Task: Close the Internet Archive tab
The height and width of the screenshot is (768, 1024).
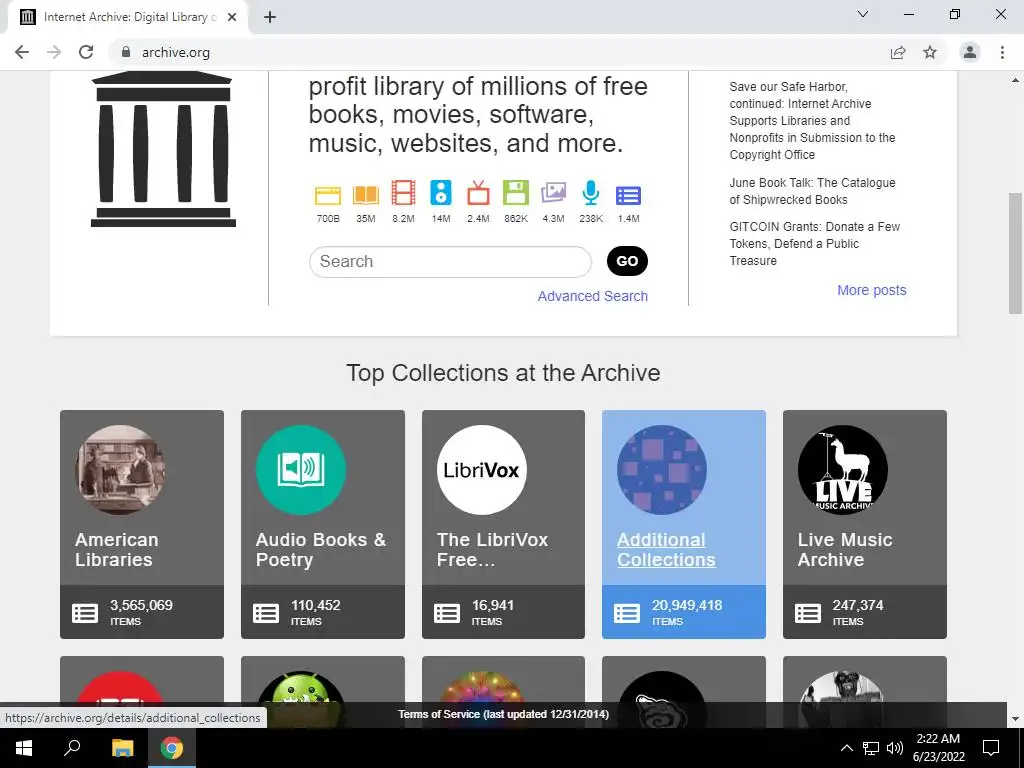Action: click(232, 17)
